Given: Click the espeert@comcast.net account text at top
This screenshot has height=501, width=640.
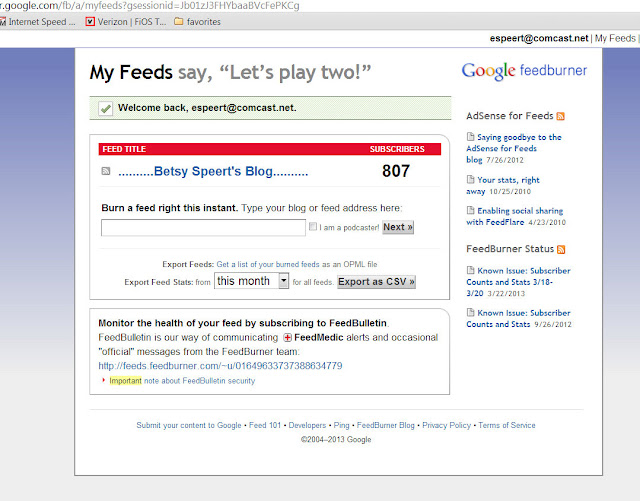Looking at the screenshot, I should pyautogui.click(x=539, y=38).
